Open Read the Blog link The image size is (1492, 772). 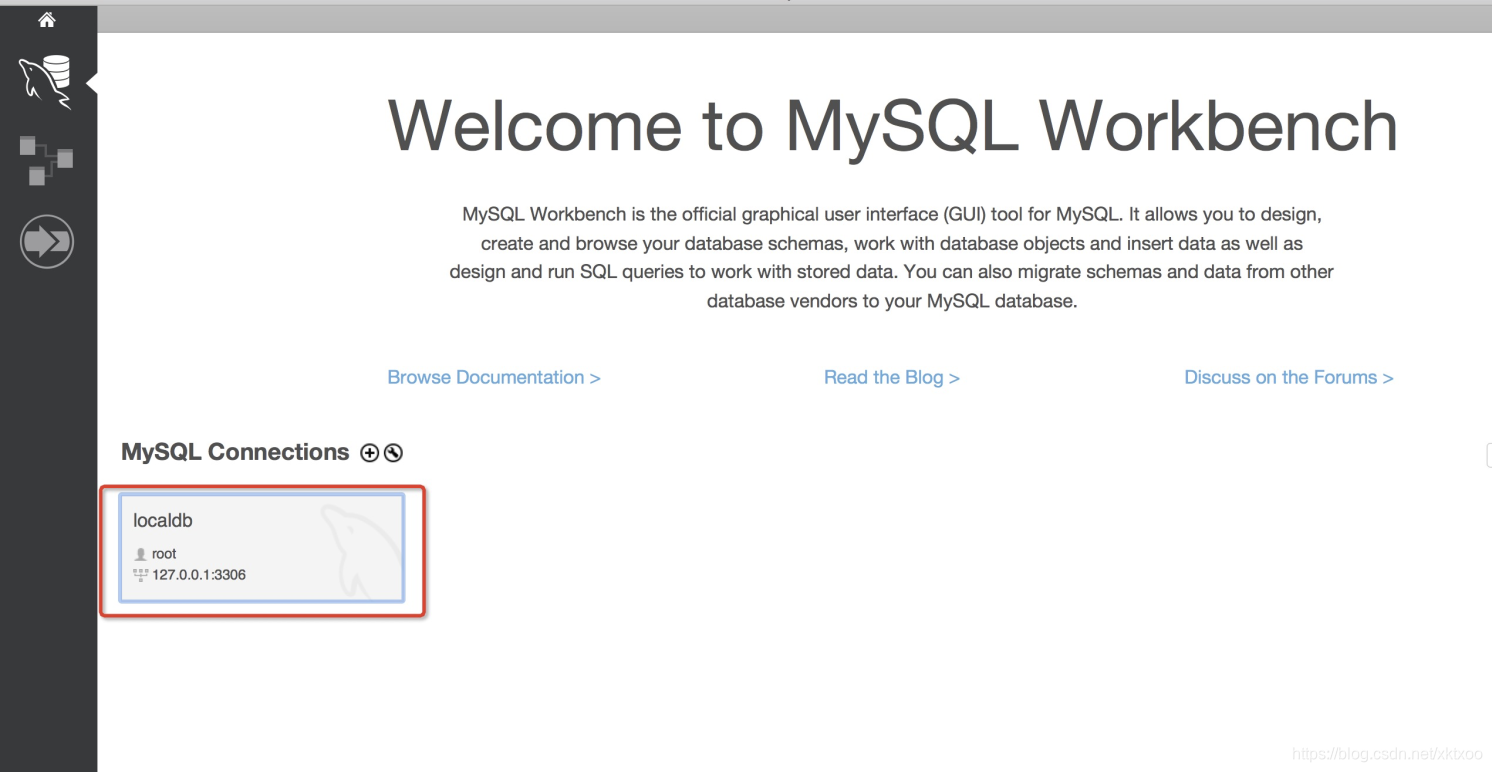click(892, 377)
